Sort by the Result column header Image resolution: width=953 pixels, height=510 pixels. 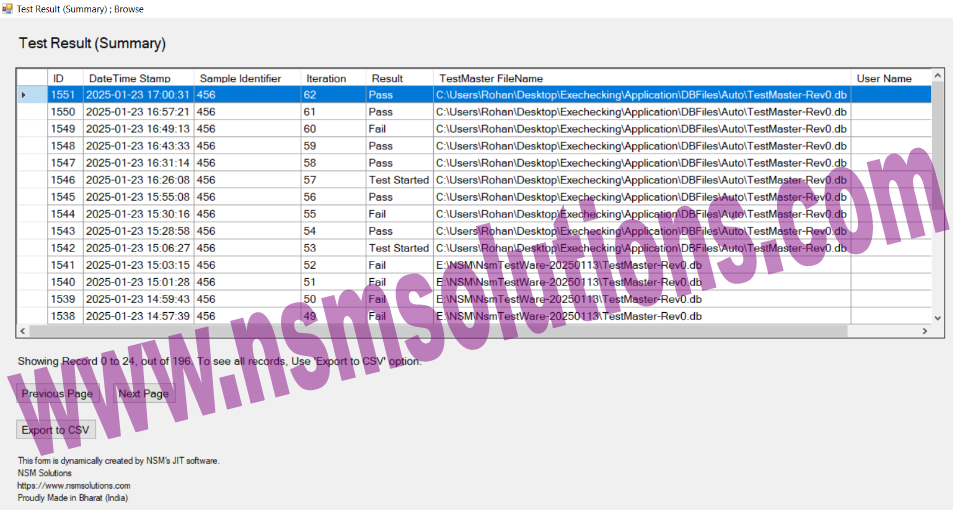[x=387, y=78]
